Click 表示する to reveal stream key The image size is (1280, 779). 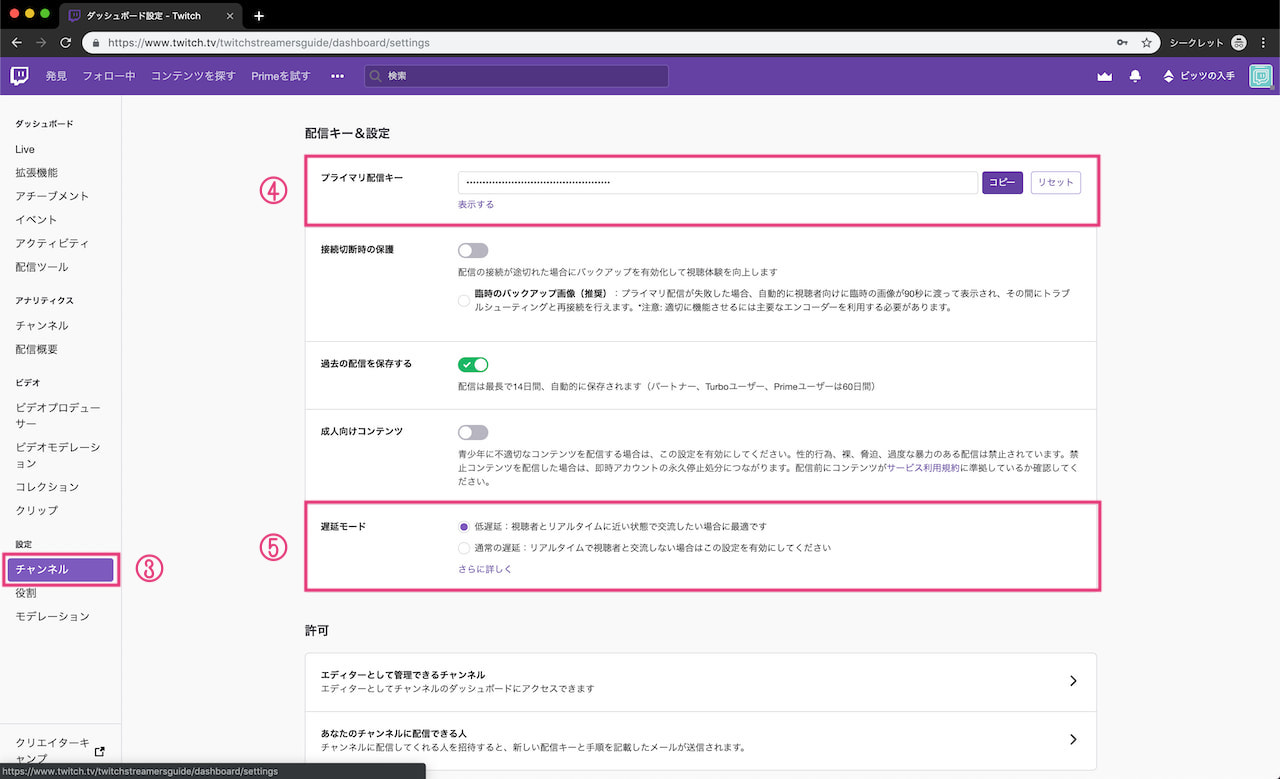pos(476,204)
